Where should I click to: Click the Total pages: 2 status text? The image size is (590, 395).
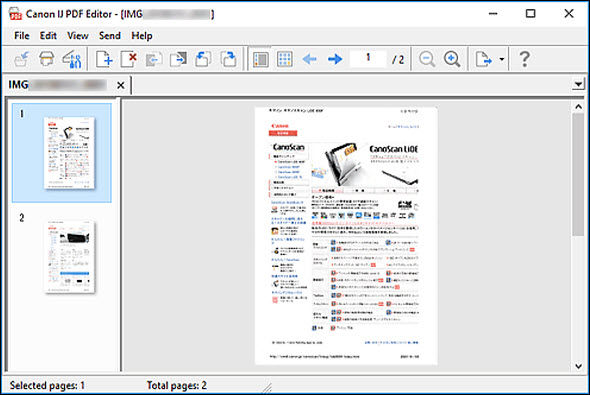[177, 385]
